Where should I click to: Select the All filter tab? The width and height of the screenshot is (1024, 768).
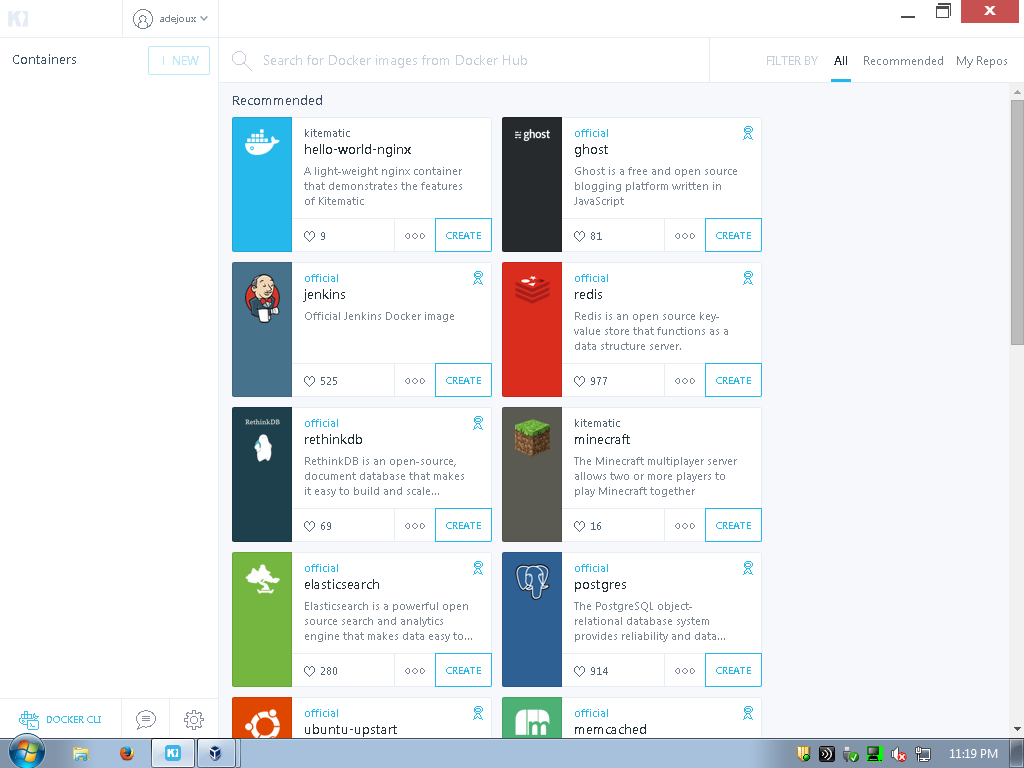pos(840,61)
